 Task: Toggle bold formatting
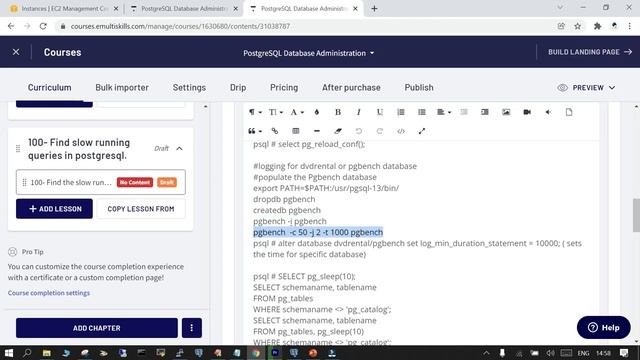tap(338, 112)
